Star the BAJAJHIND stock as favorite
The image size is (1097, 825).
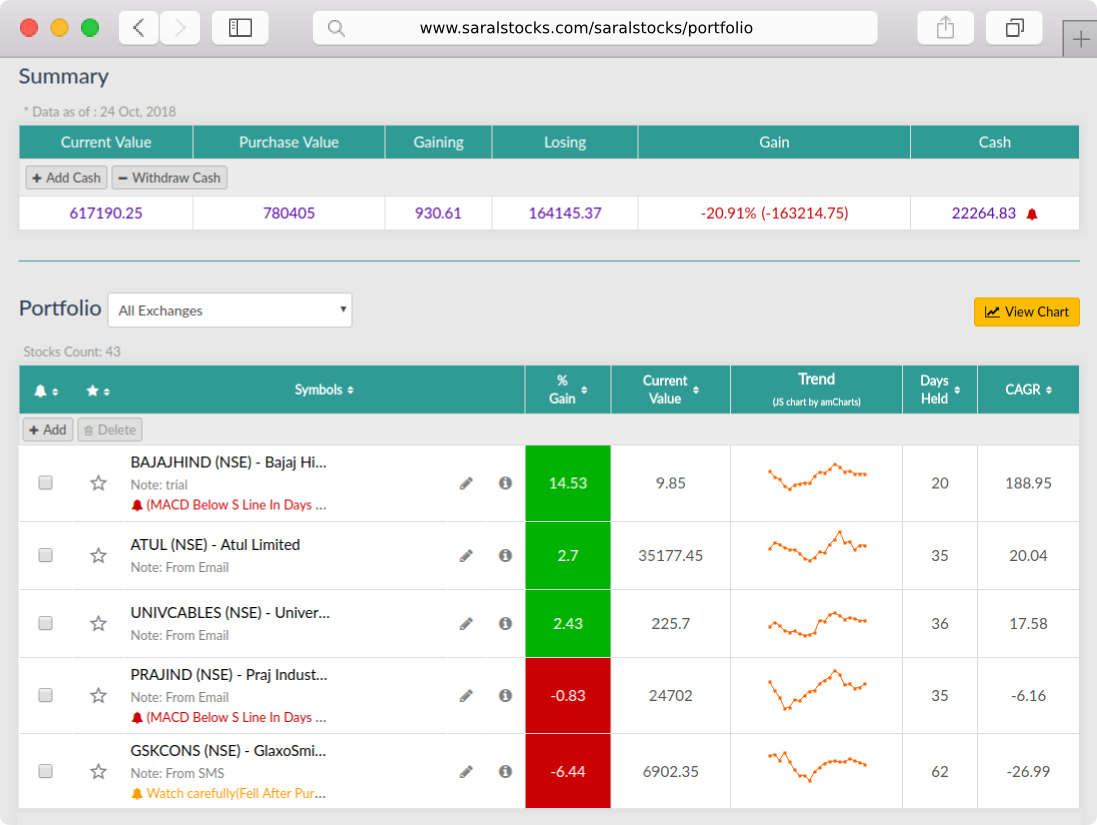point(99,483)
